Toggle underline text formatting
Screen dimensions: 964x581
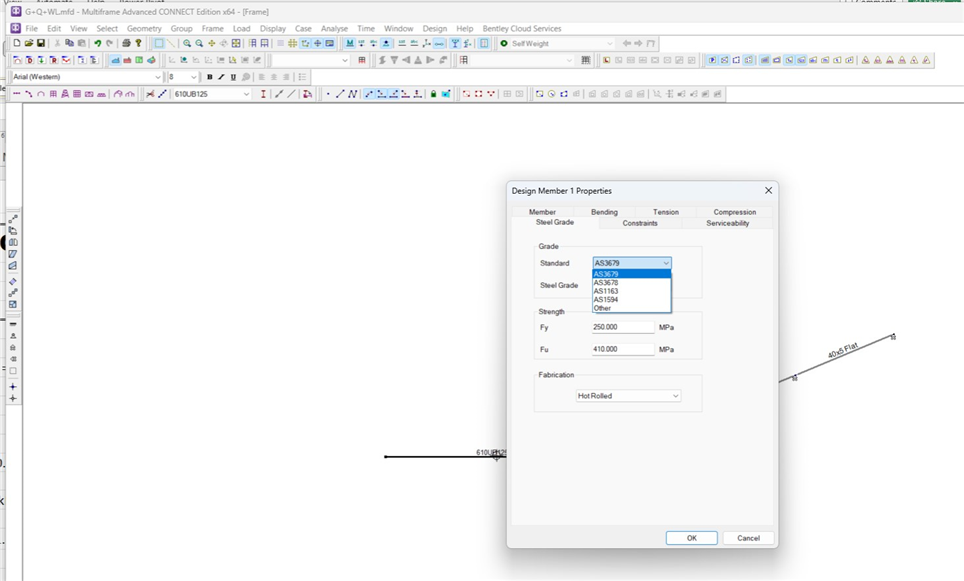pyautogui.click(x=233, y=77)
